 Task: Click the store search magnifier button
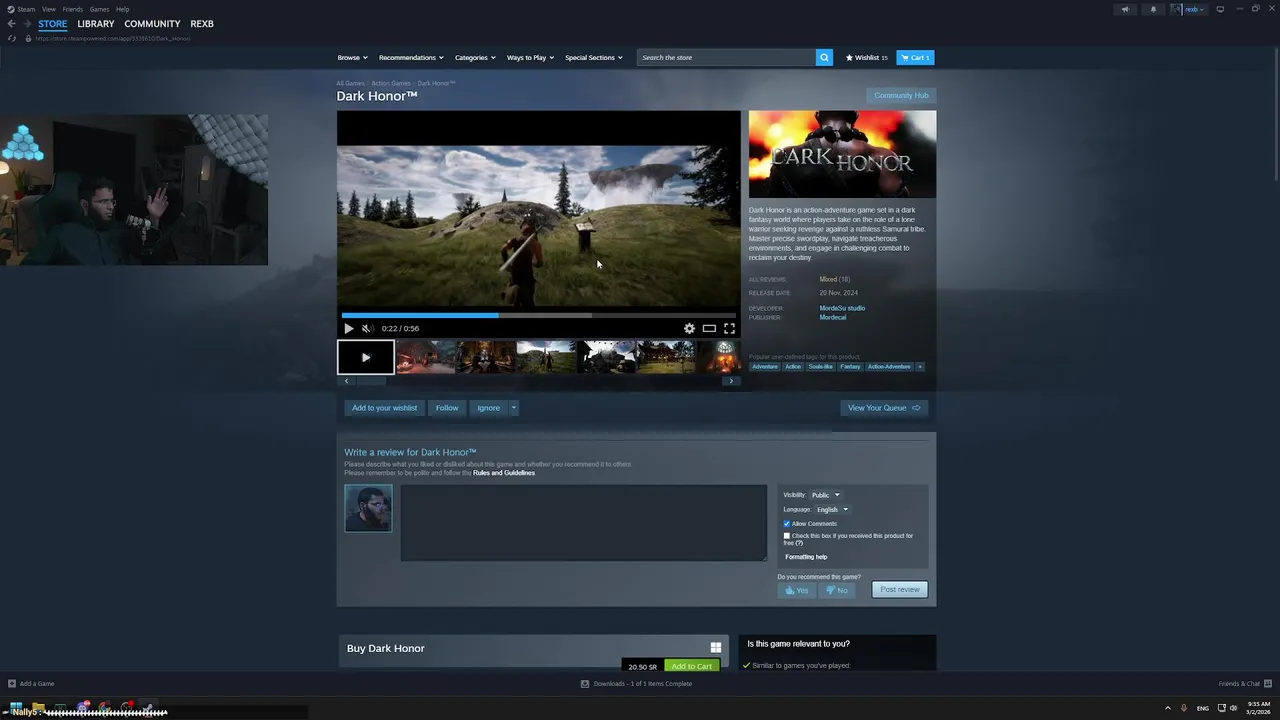coord(824,57)
